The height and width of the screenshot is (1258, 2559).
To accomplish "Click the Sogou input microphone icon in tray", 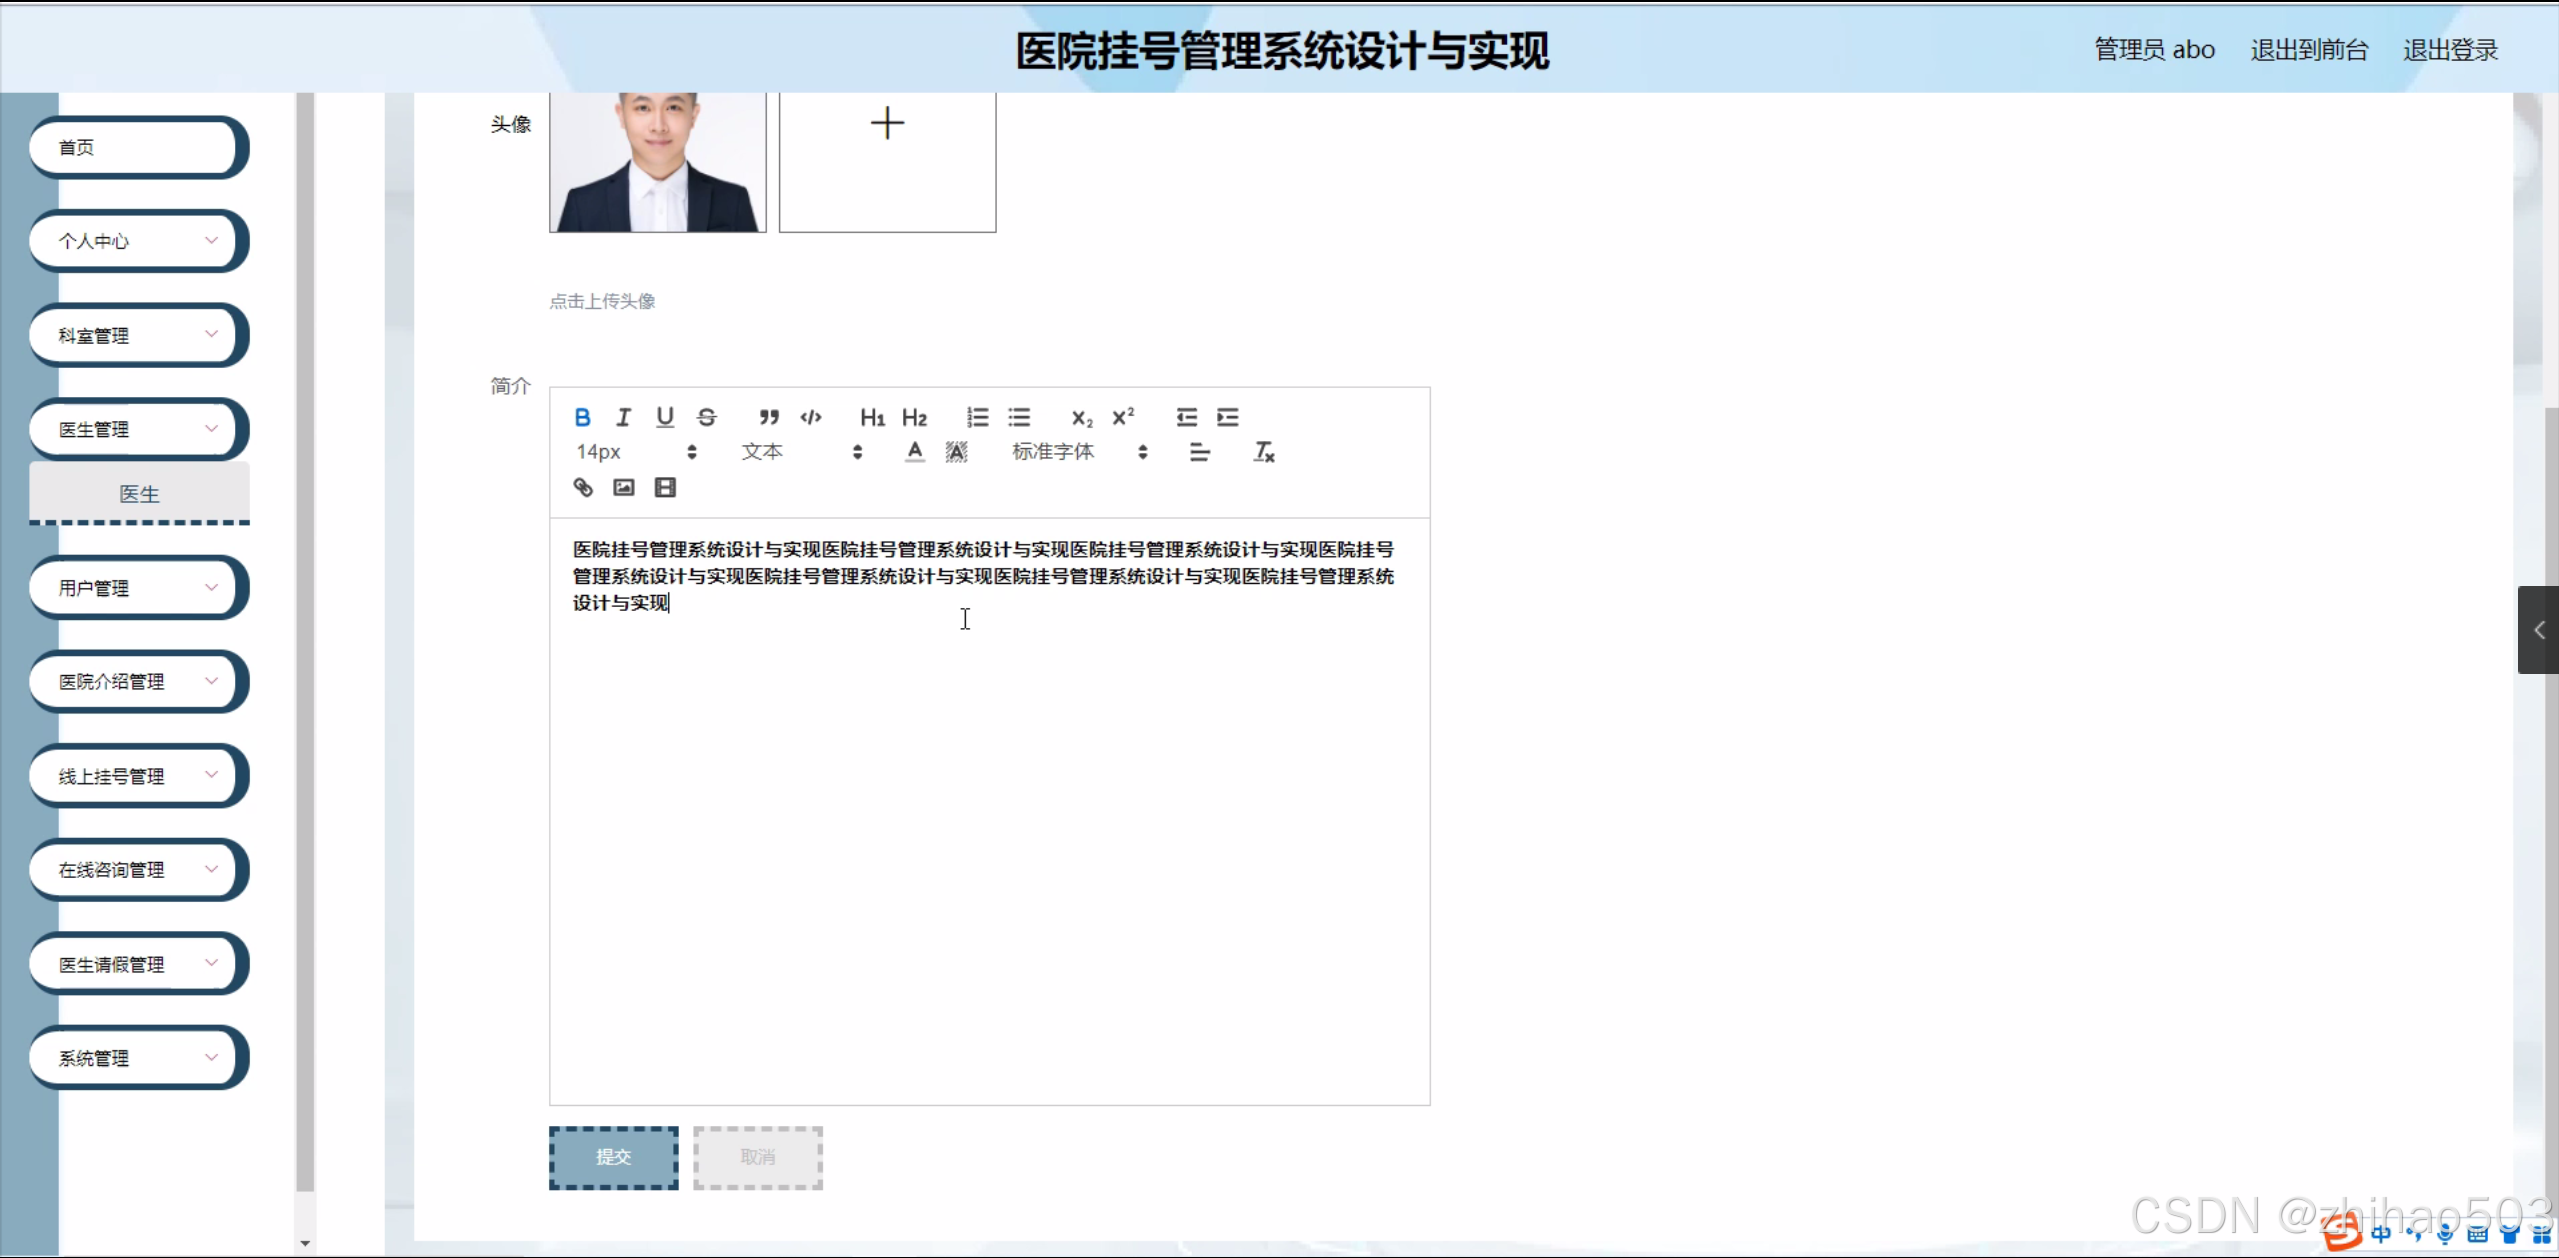I will pyautogui.click(x=2443, y=1233).
